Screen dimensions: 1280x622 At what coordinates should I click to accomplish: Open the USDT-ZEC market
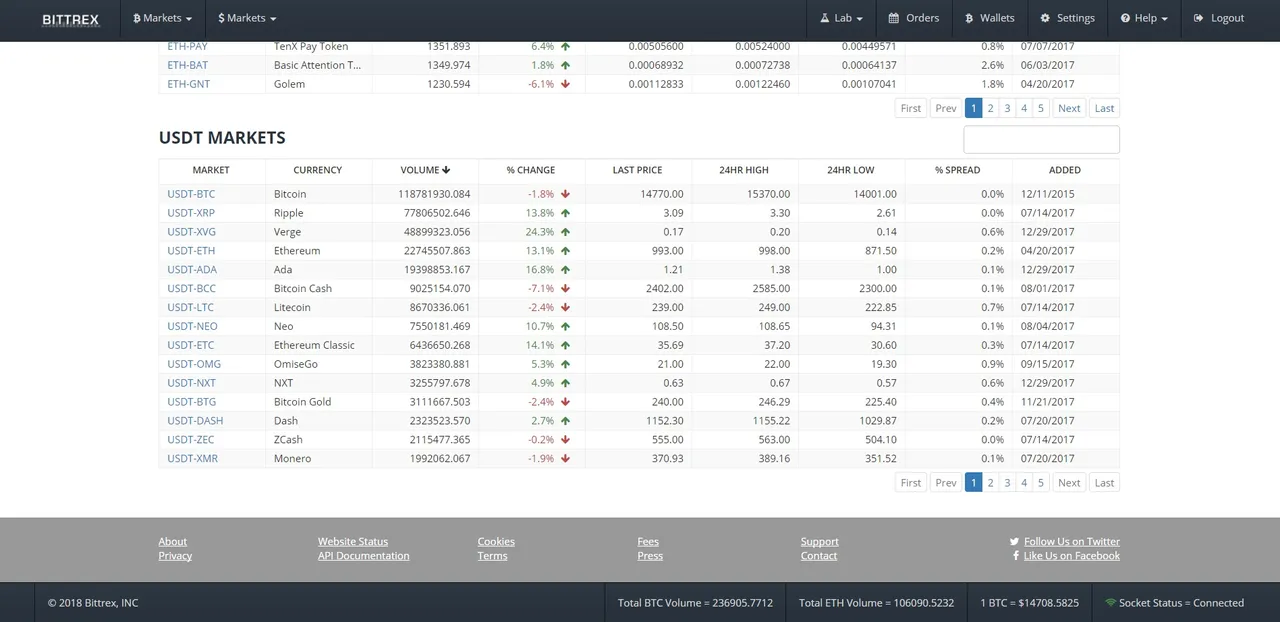pos(190,440)
